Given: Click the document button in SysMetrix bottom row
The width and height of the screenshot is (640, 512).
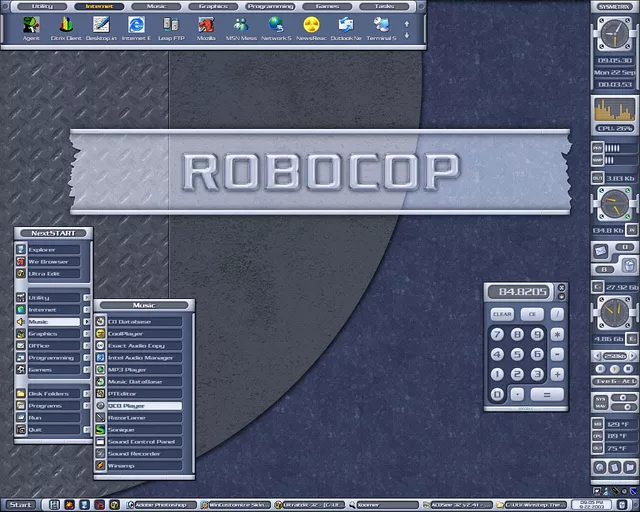Looking at the screenshot, I should (615, 467).
